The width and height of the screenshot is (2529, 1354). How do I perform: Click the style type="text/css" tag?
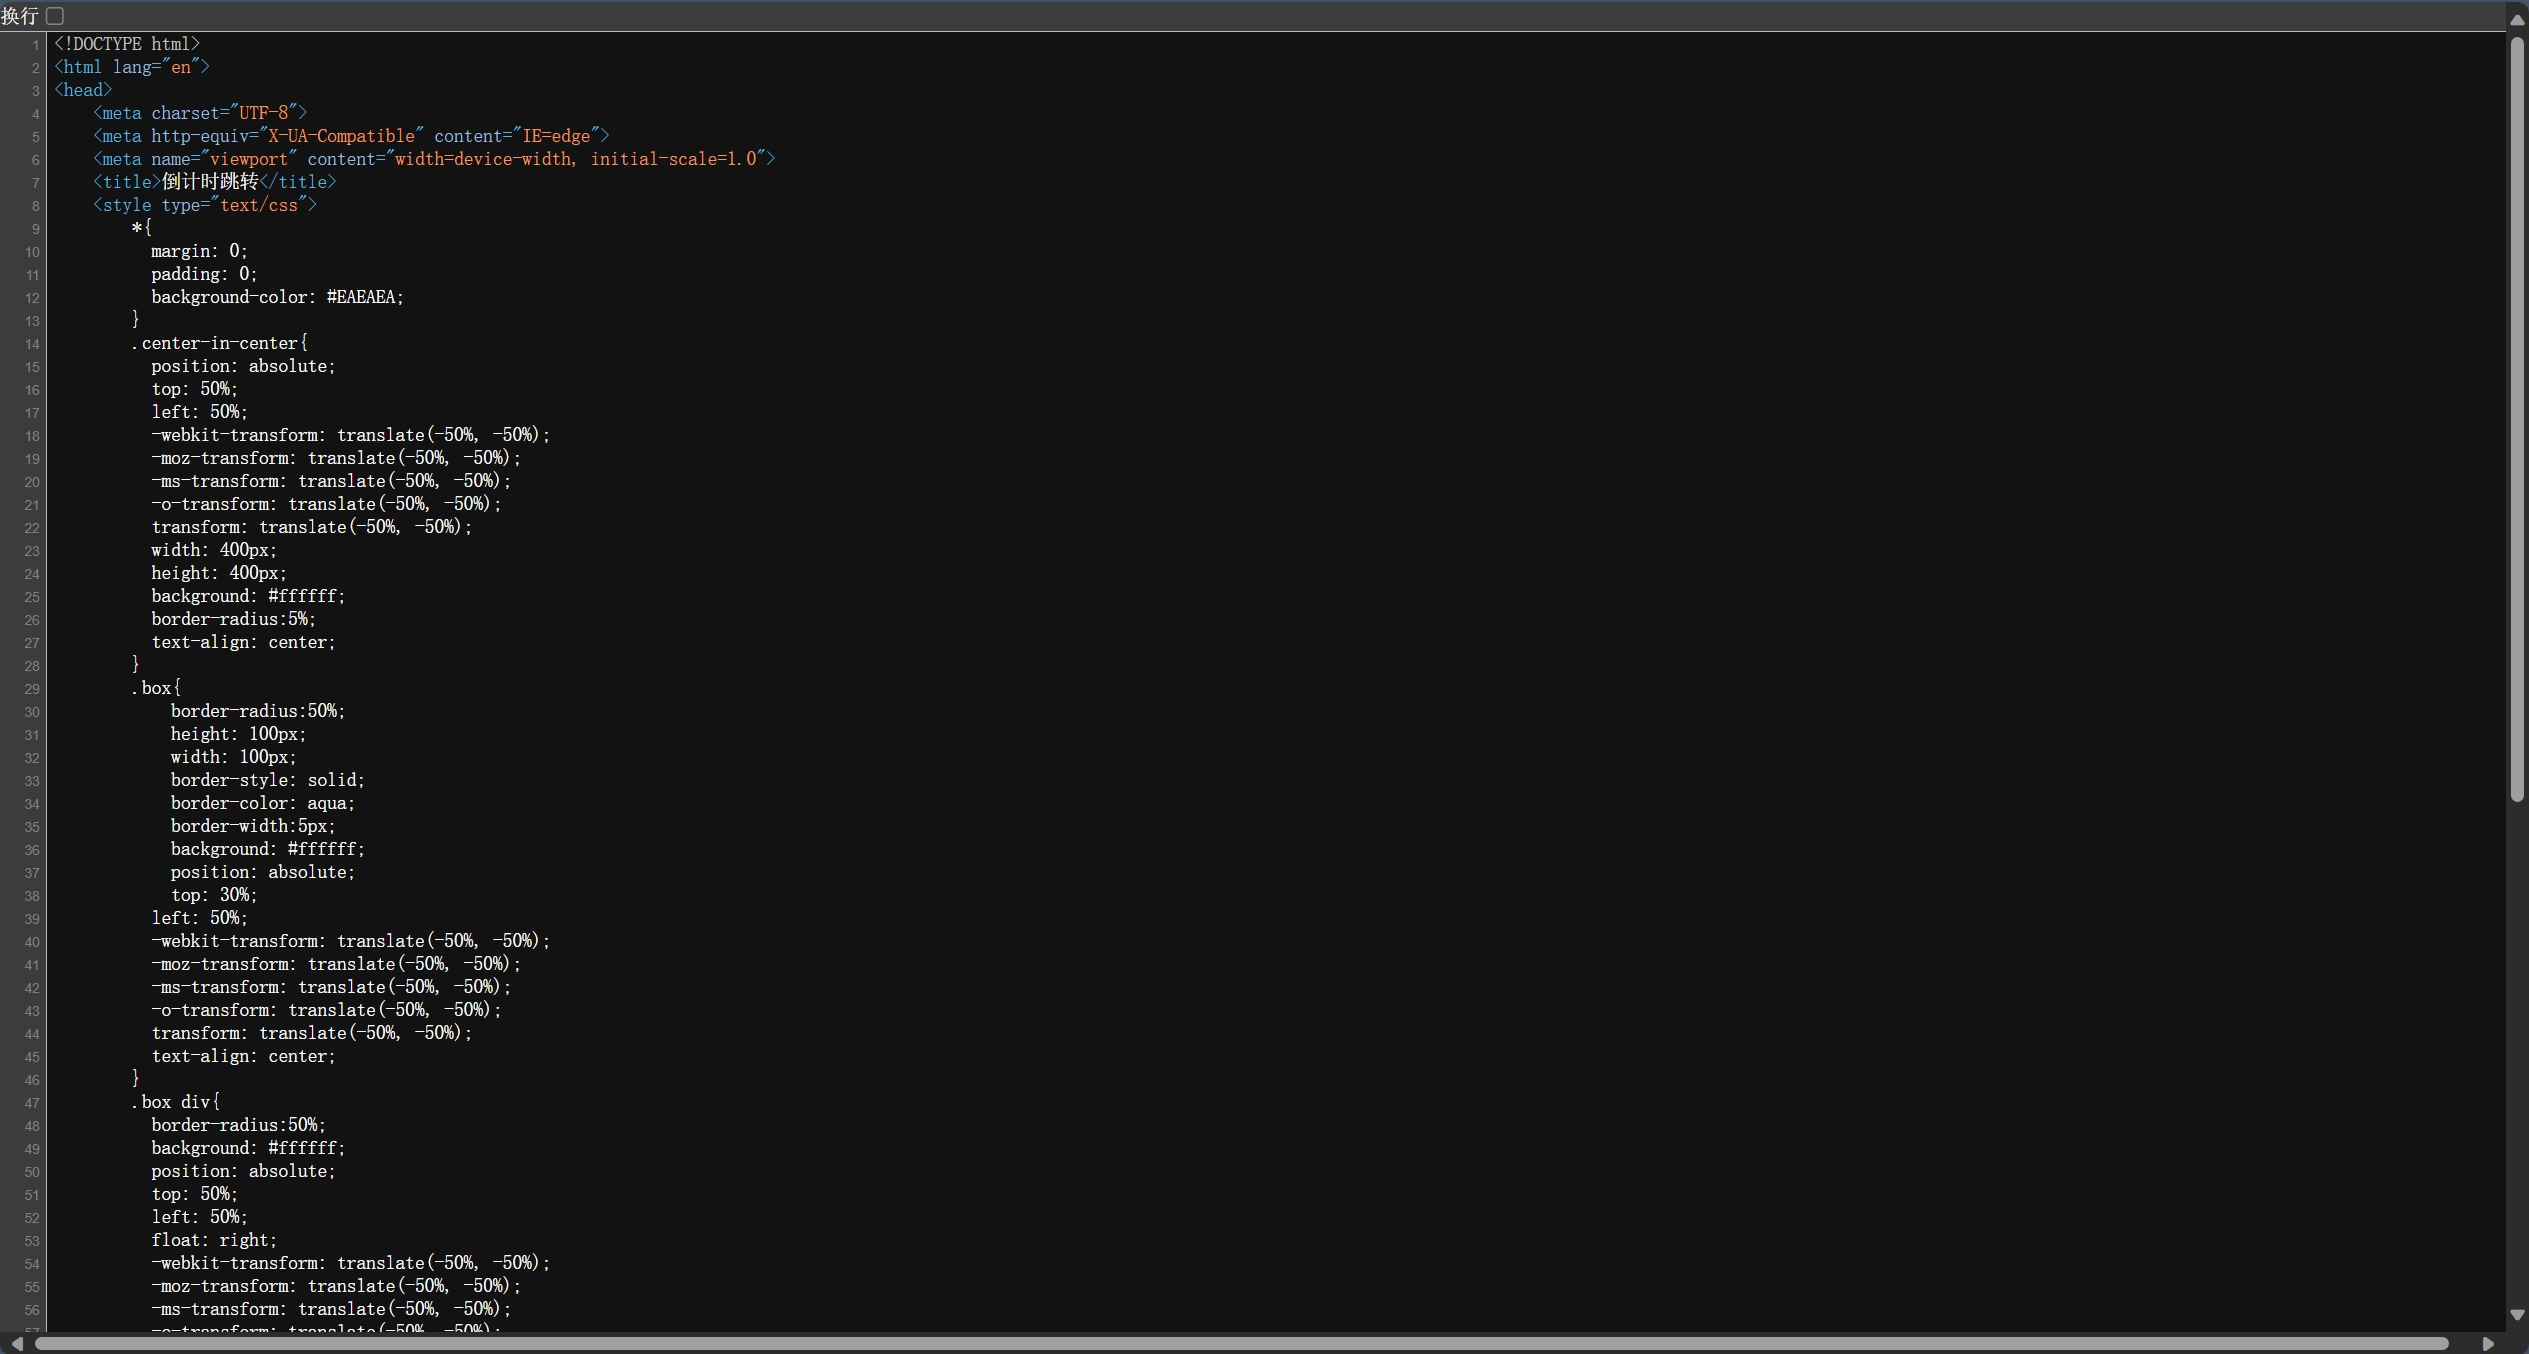pos(205,205)
